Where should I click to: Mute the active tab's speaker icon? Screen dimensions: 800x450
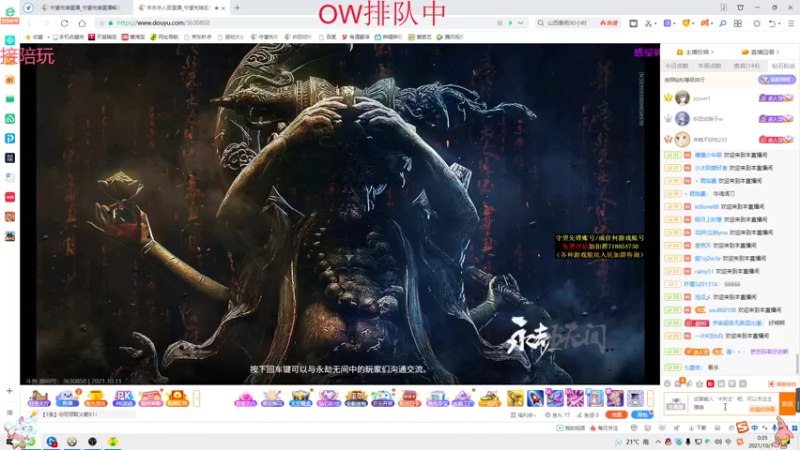click(x=217, y=8)
